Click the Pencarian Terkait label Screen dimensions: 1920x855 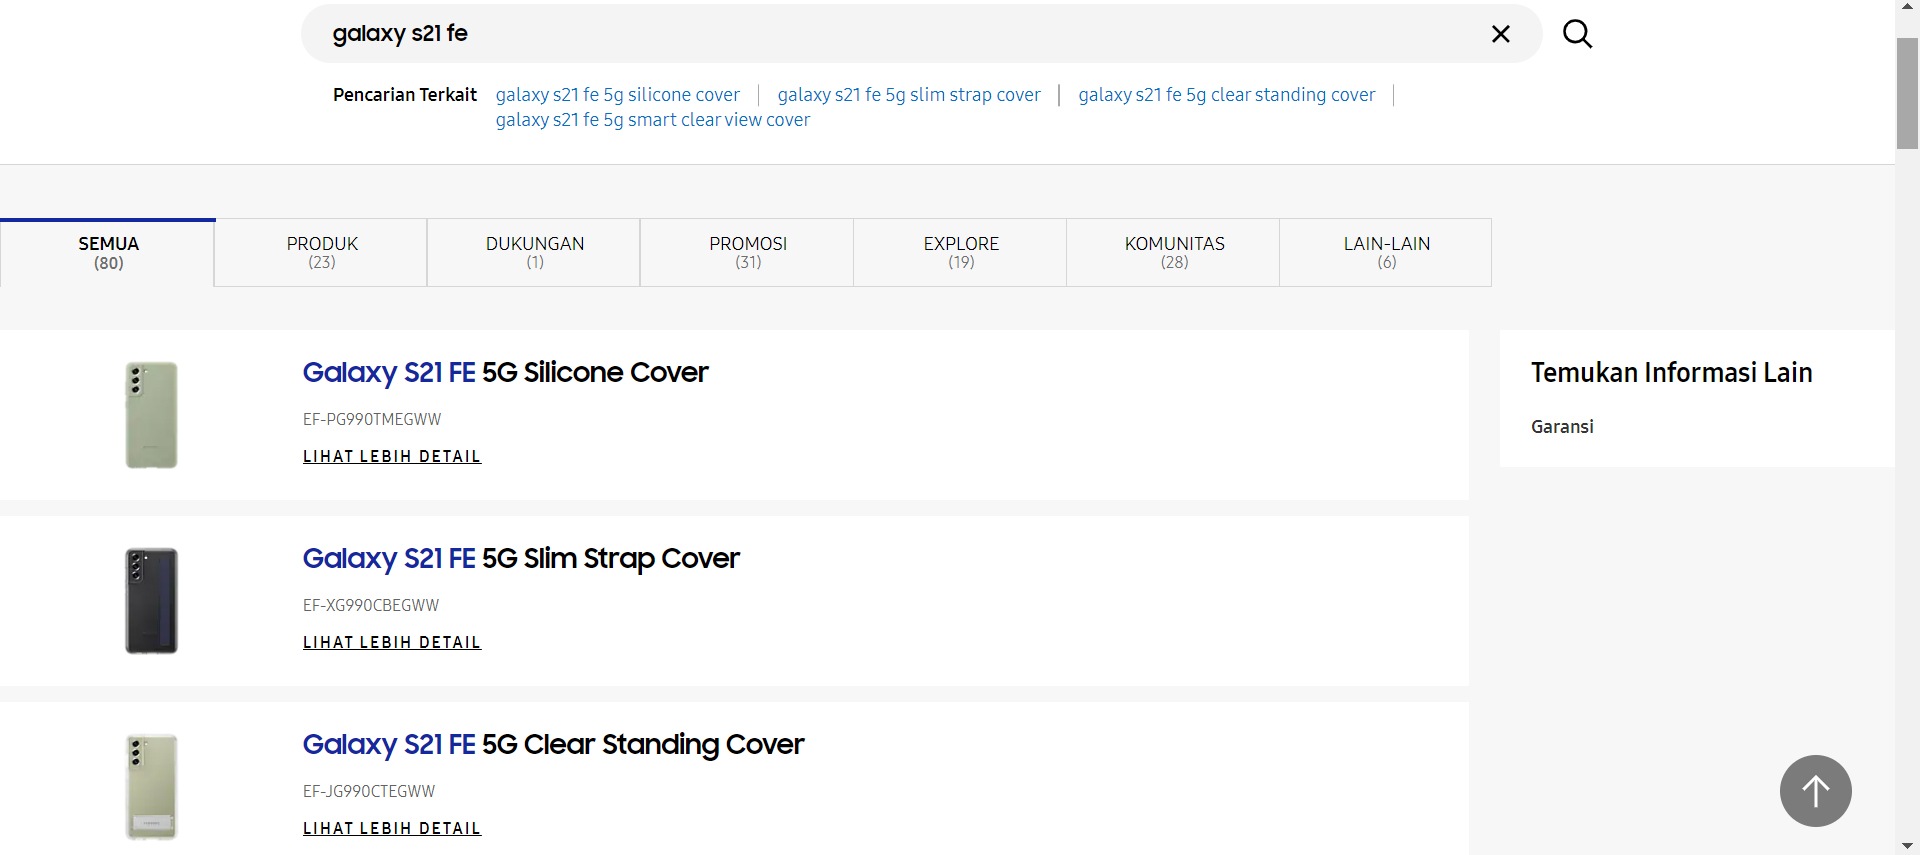point(405,95)
